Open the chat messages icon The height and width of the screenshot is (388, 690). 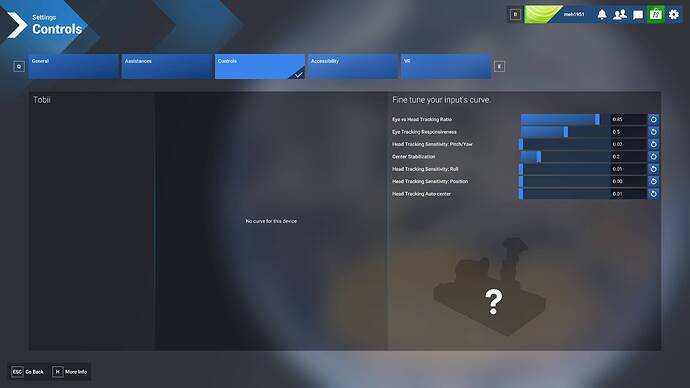pos(638,15)
